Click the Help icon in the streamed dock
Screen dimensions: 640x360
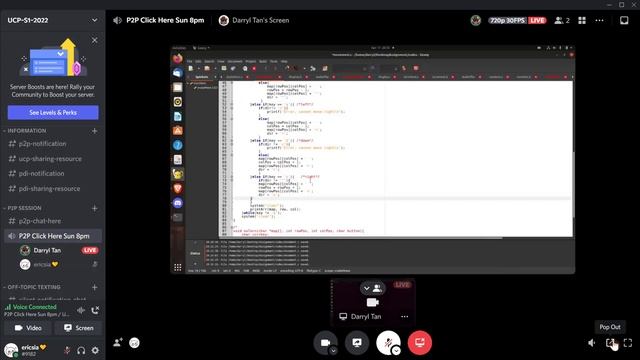178,145
